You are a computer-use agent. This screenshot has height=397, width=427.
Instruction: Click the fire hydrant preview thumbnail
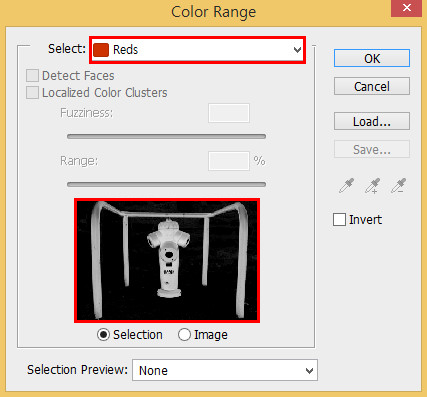click(167, 261)
